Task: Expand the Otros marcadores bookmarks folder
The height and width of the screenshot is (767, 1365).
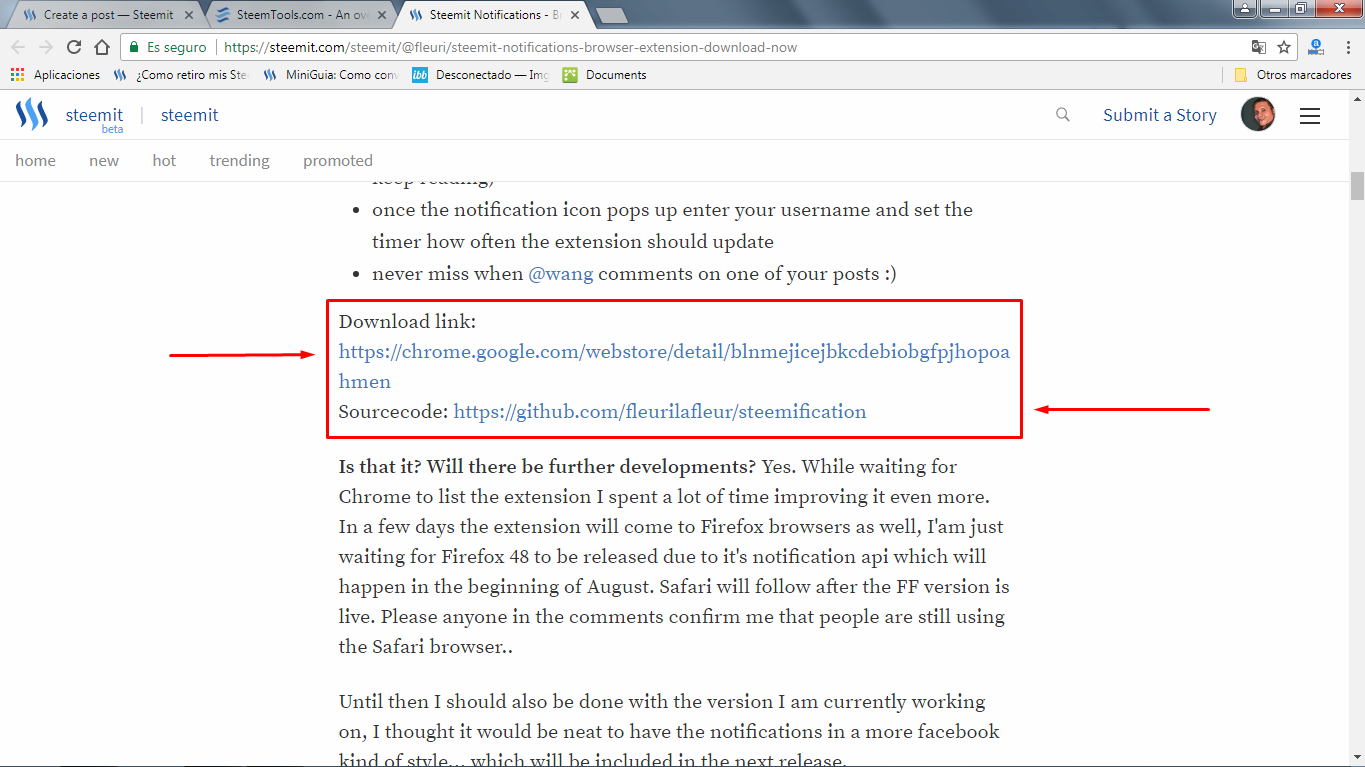Action: (x=1292, y=75)
